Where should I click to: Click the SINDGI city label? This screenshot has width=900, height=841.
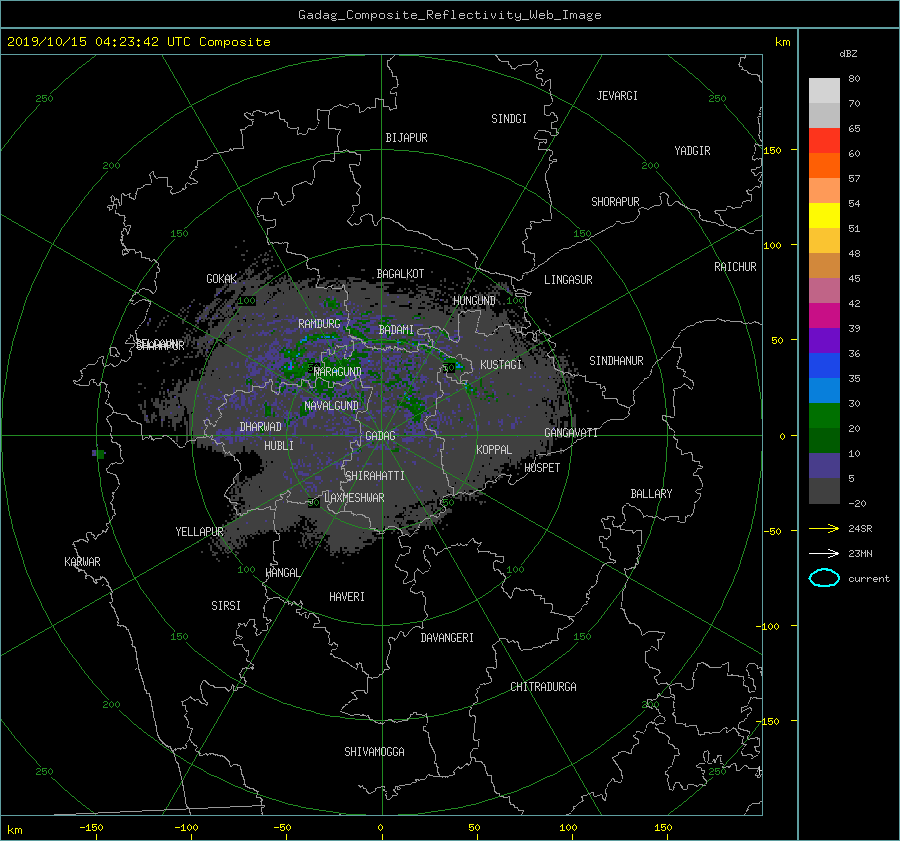(x=509, y=119)
